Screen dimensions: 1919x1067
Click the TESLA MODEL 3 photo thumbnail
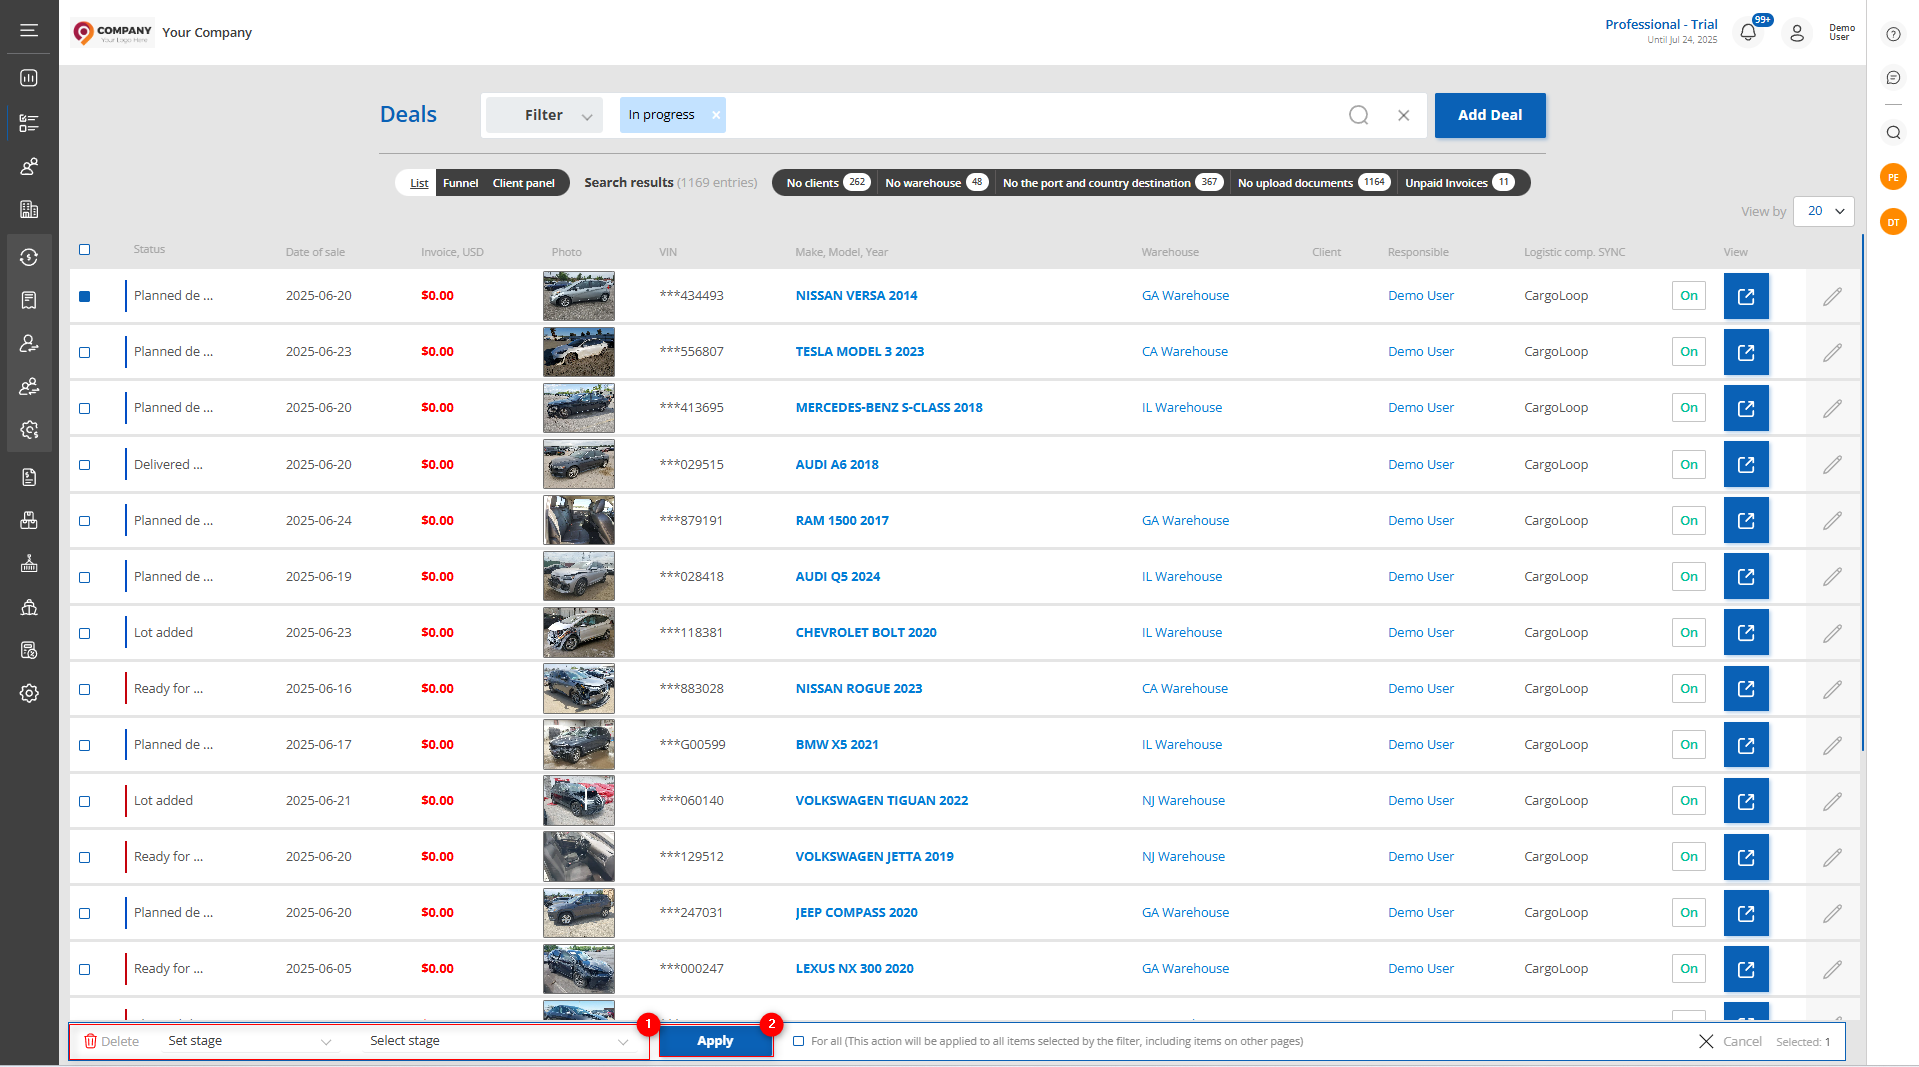(578, 352)
